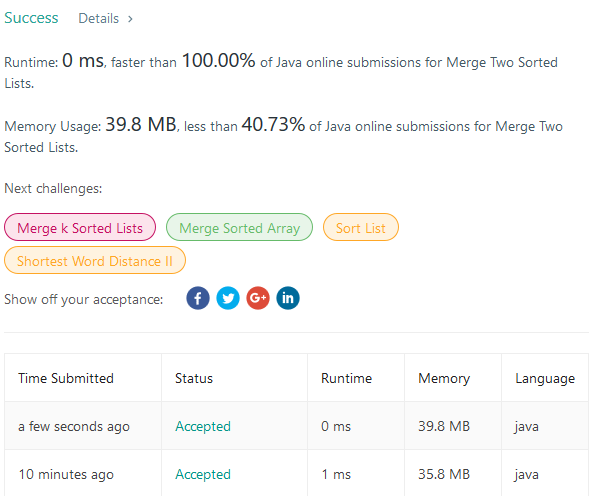Share acceptance on Twitter
The width and height of the screenshot is (609, 496).
pos(228,298)
